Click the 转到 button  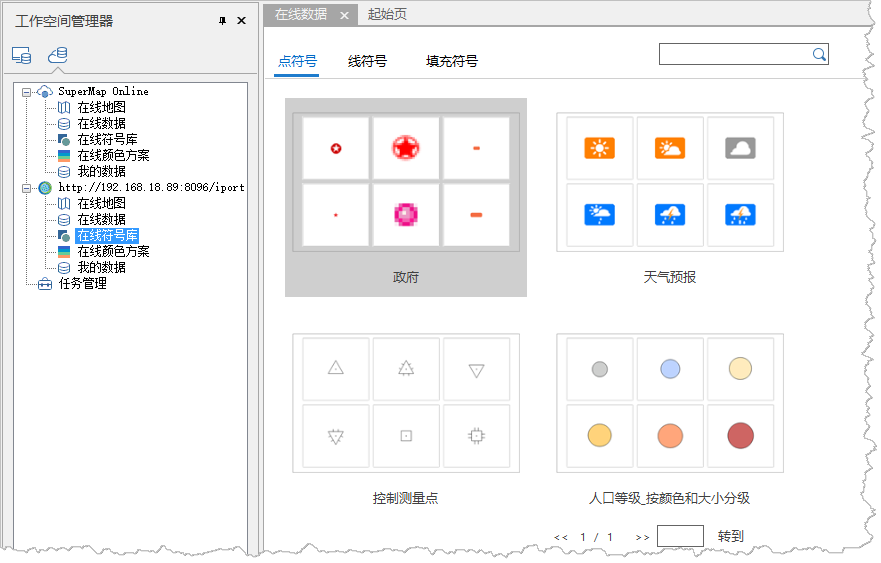coord(730,537)
